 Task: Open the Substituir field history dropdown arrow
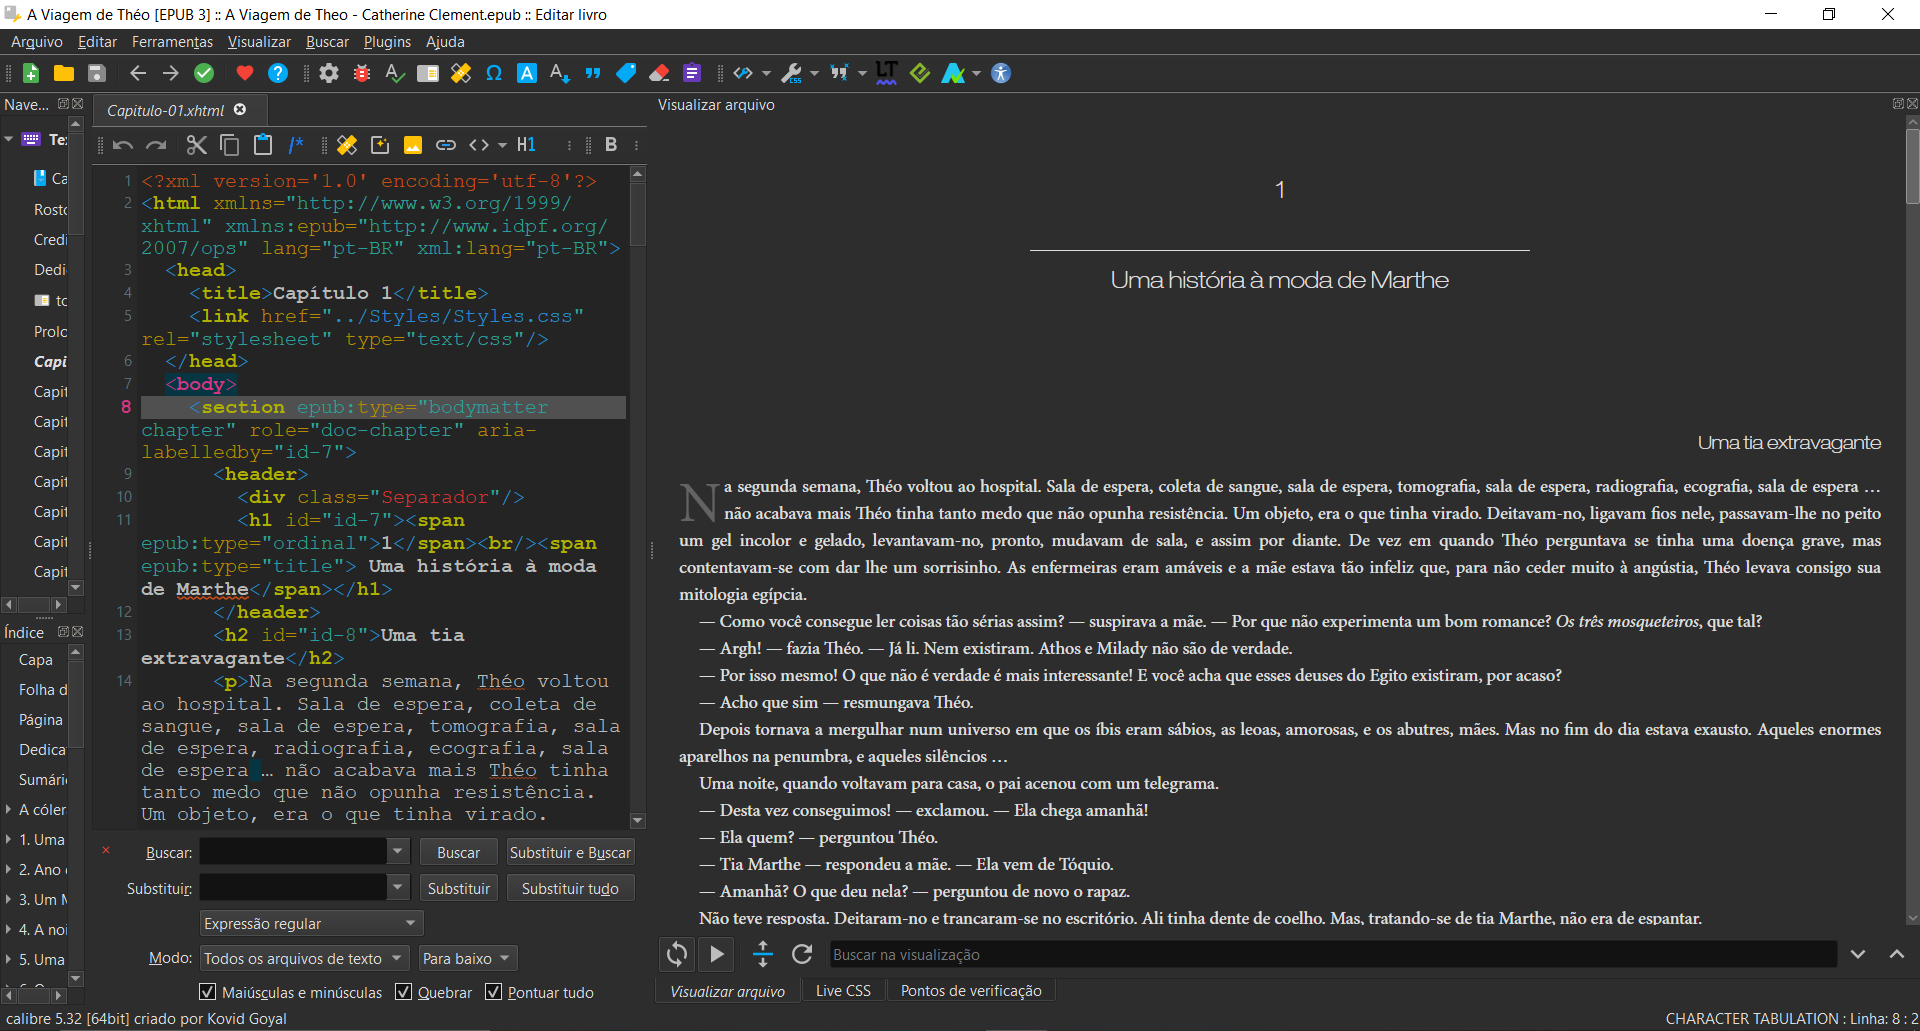pos(398,888)
